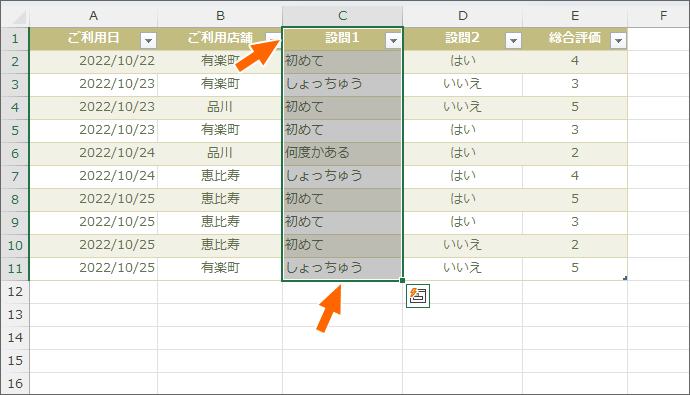Click rating 4 in row 2
Image resolution: width=690 pixels, height=395 pixels.
coord(575,62)
